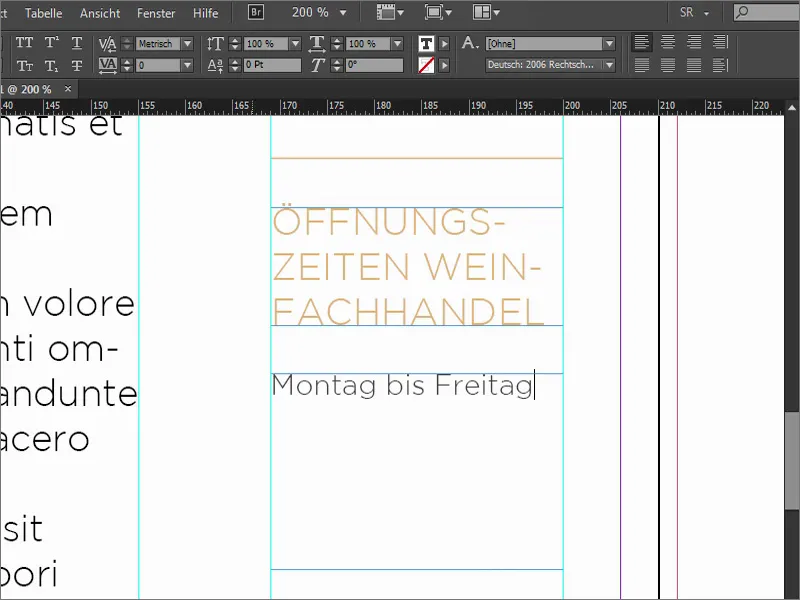Click the Skew angle 0° field
Image resolution: width=800 pixels, height=600 pixels.
(374, 65)
